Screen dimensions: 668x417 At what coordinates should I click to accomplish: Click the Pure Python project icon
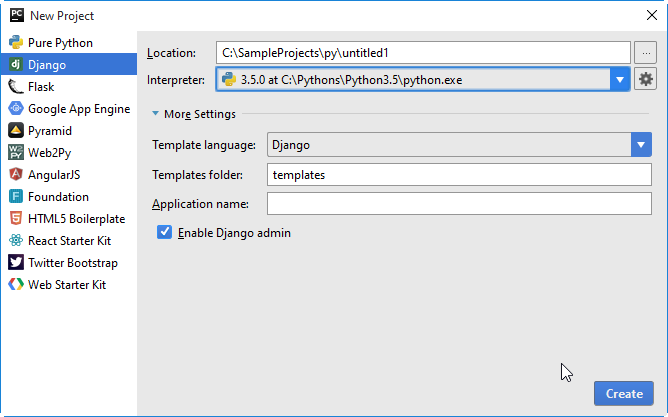pyautogui.click(x=16, y=43)
